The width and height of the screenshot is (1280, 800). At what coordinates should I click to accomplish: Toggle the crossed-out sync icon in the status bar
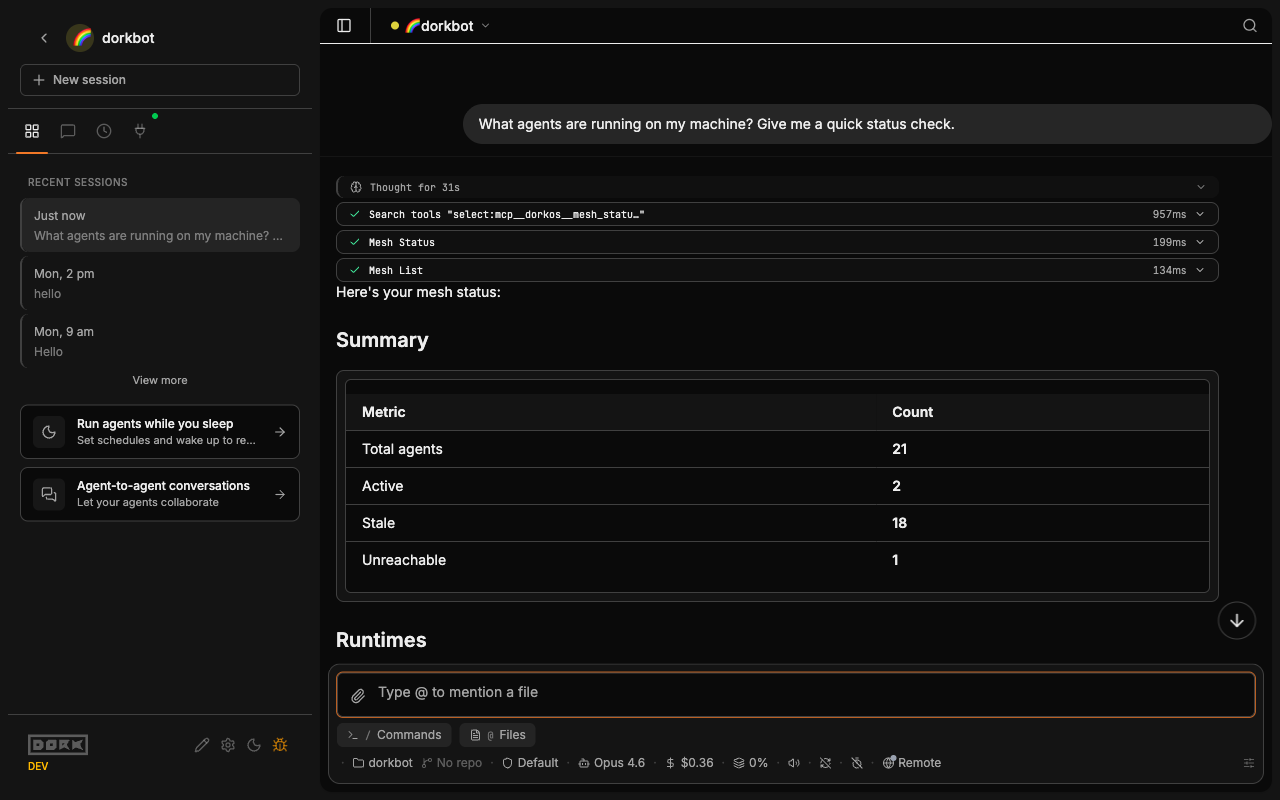[825, 763]
